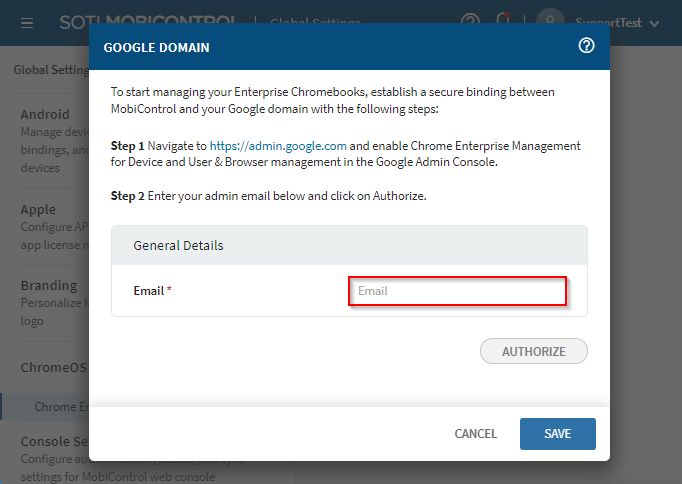This screenshot has height=484, width=682.
Task: Select Android in the settings sidebar
Action: 45,114
